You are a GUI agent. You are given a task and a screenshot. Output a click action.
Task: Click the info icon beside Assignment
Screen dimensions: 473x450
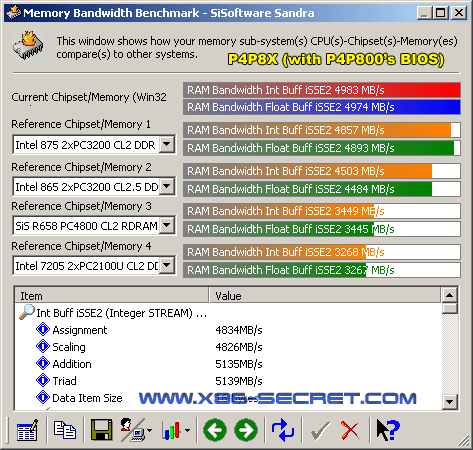43,329
